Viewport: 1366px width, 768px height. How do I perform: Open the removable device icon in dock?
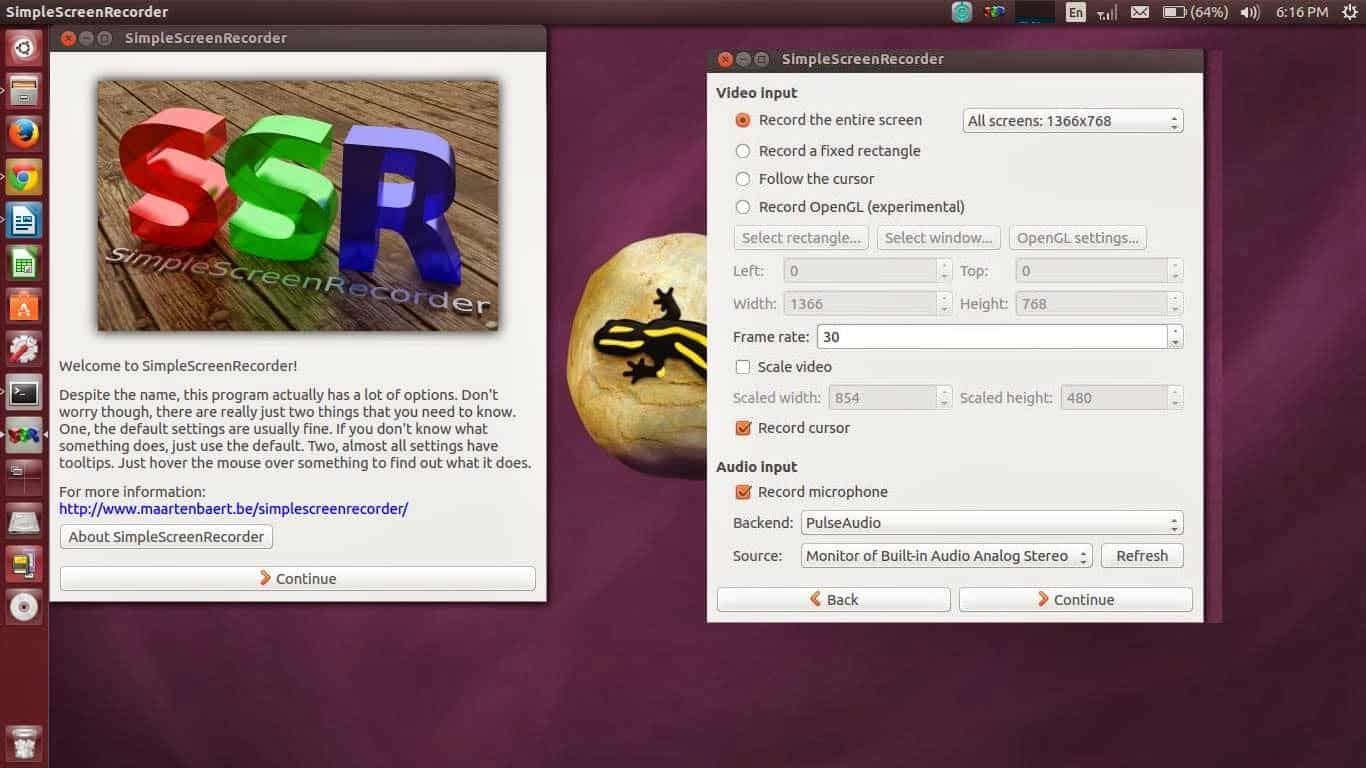pos(24,564)
